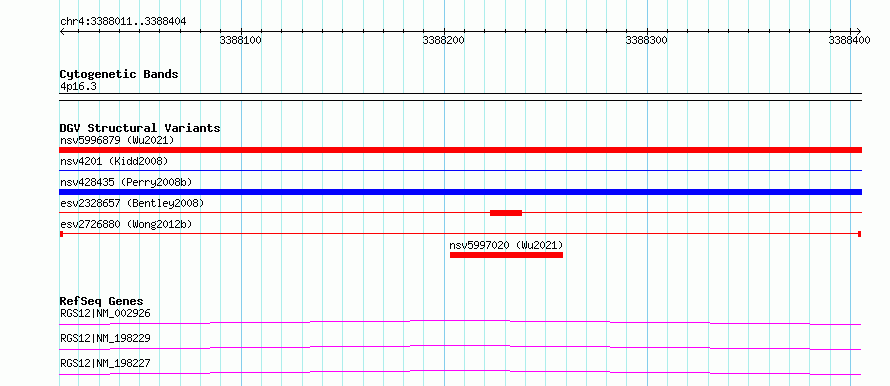Open the RefSeq Genes track heading

(102, 301)
